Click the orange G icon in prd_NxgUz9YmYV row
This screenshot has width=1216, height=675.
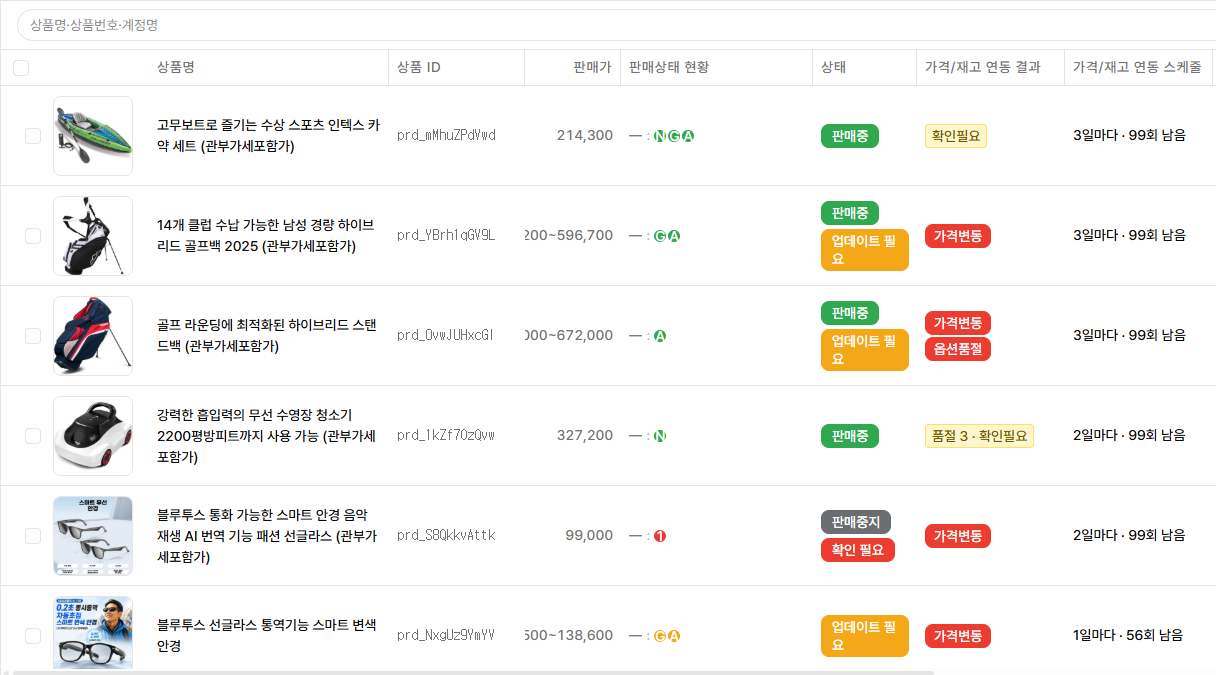pyautogui.click(x=660, y=636)
